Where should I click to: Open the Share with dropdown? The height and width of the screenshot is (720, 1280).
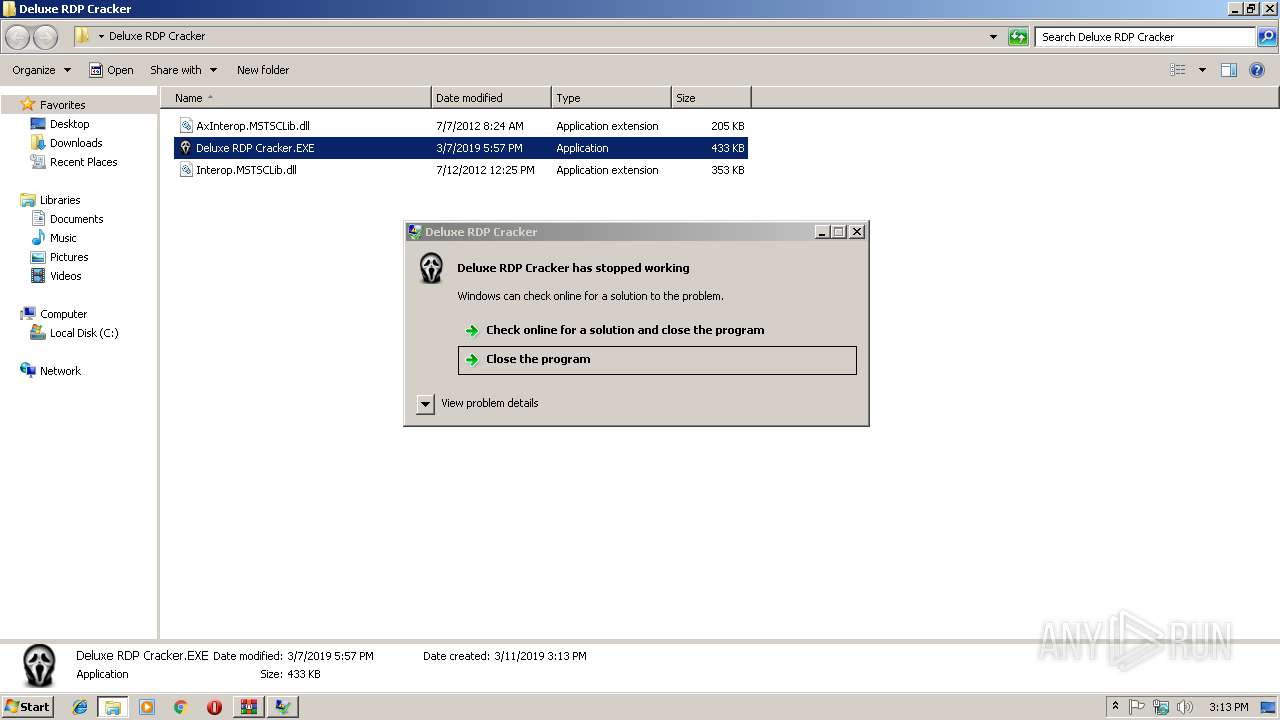coord(183,70)
